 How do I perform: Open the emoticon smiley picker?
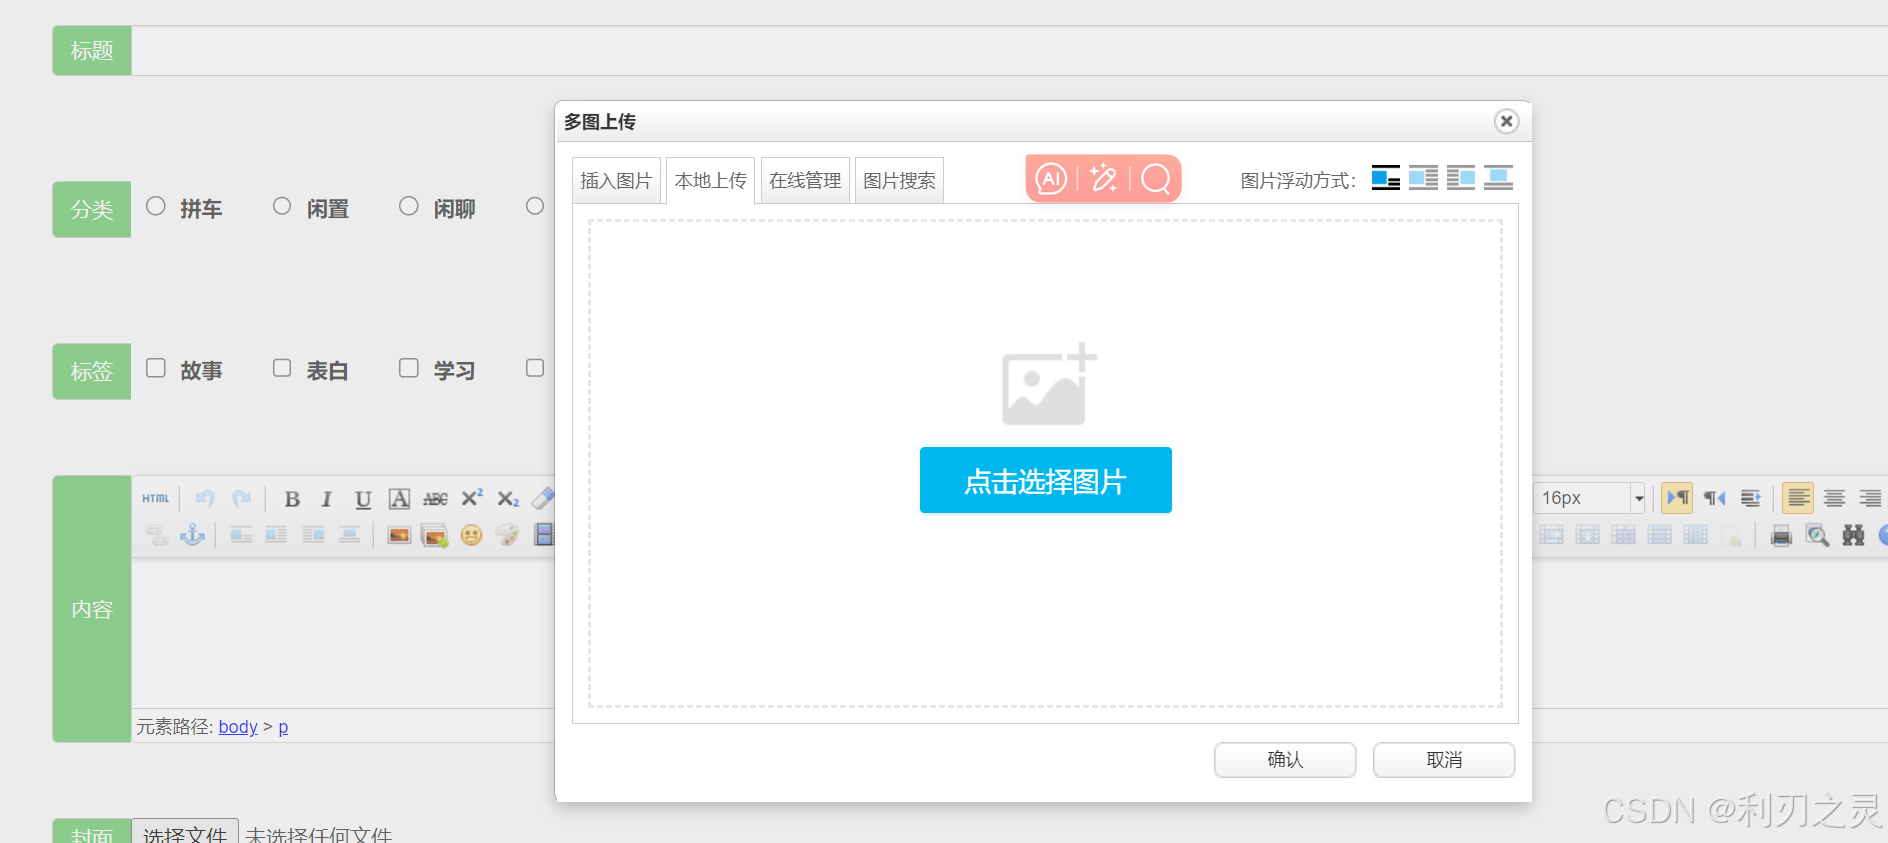tap(471, 535)
